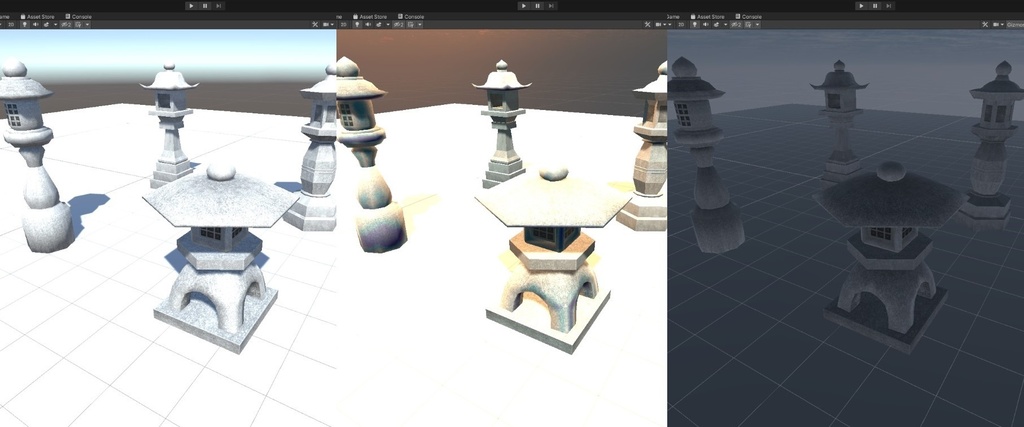Viewport: 1024px width, 427px height.
Task: Select hexagonal-roof lantern in the orange-sky scene
Action: [x=551, y=258]
